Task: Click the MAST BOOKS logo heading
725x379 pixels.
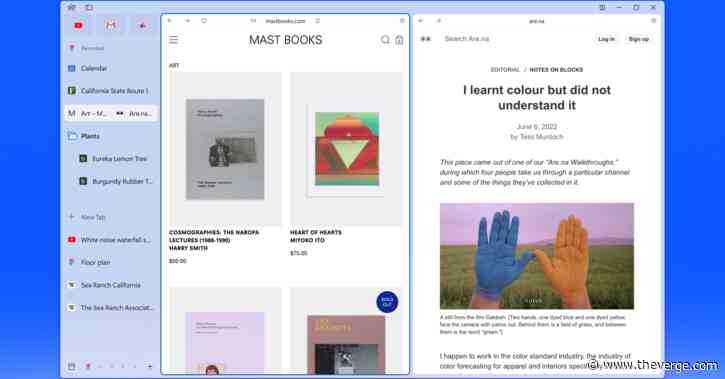Action: pyautogui.click(x=286, y=40)
